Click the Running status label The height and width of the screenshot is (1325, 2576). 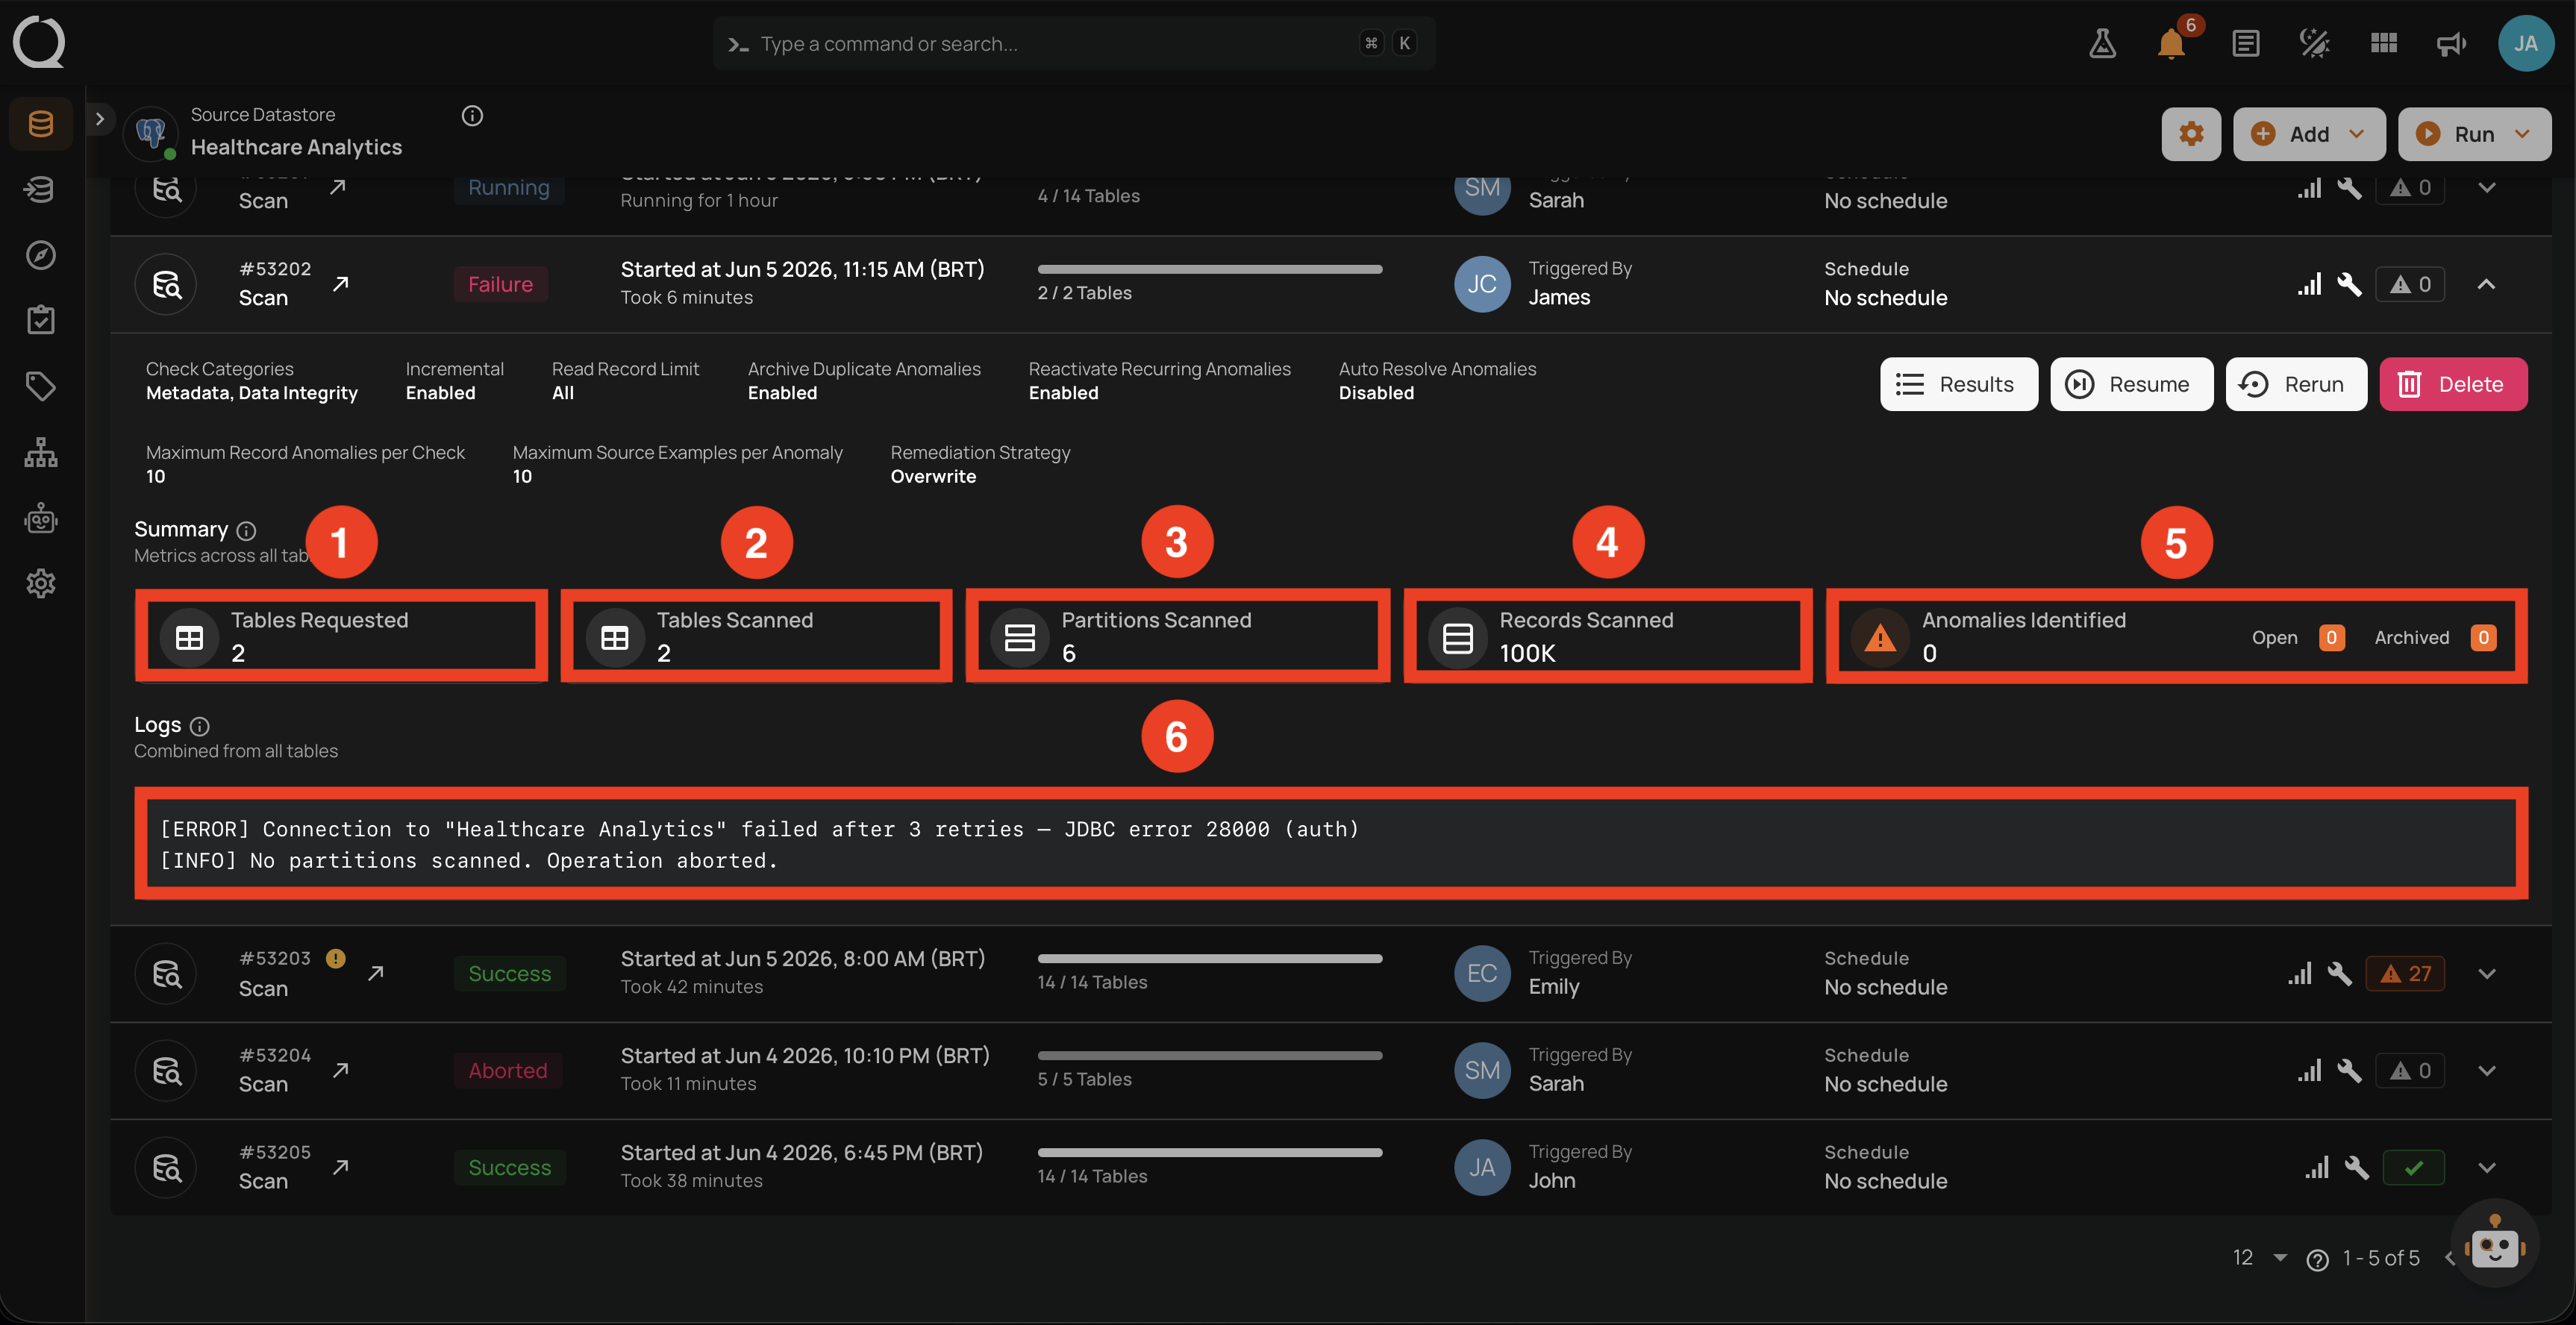[x=508, y=188]
